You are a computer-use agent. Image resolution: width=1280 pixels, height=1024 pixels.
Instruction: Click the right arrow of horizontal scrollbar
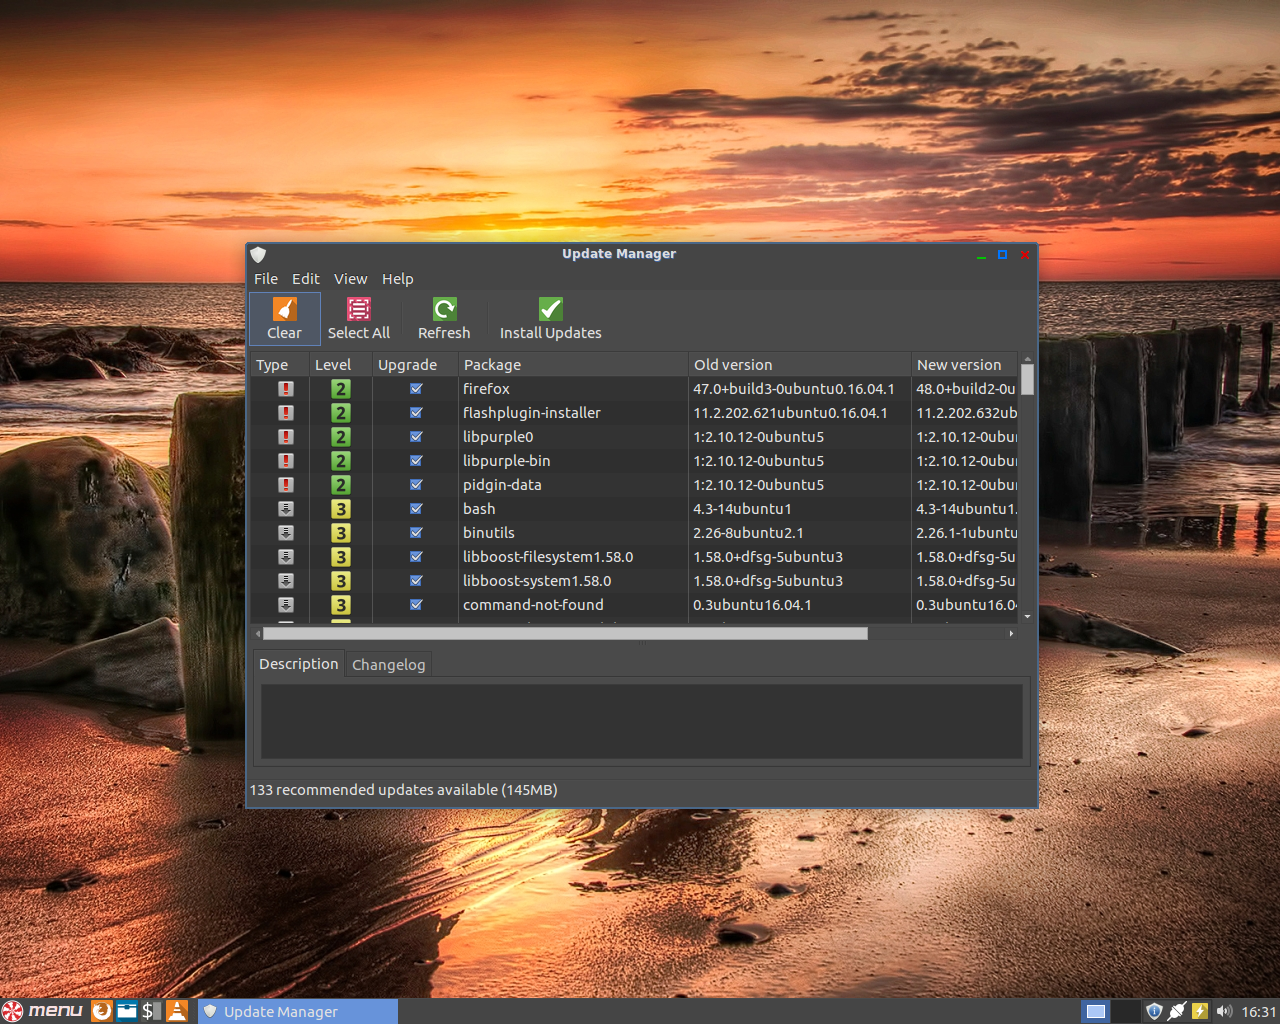(x=1011, y=633)
